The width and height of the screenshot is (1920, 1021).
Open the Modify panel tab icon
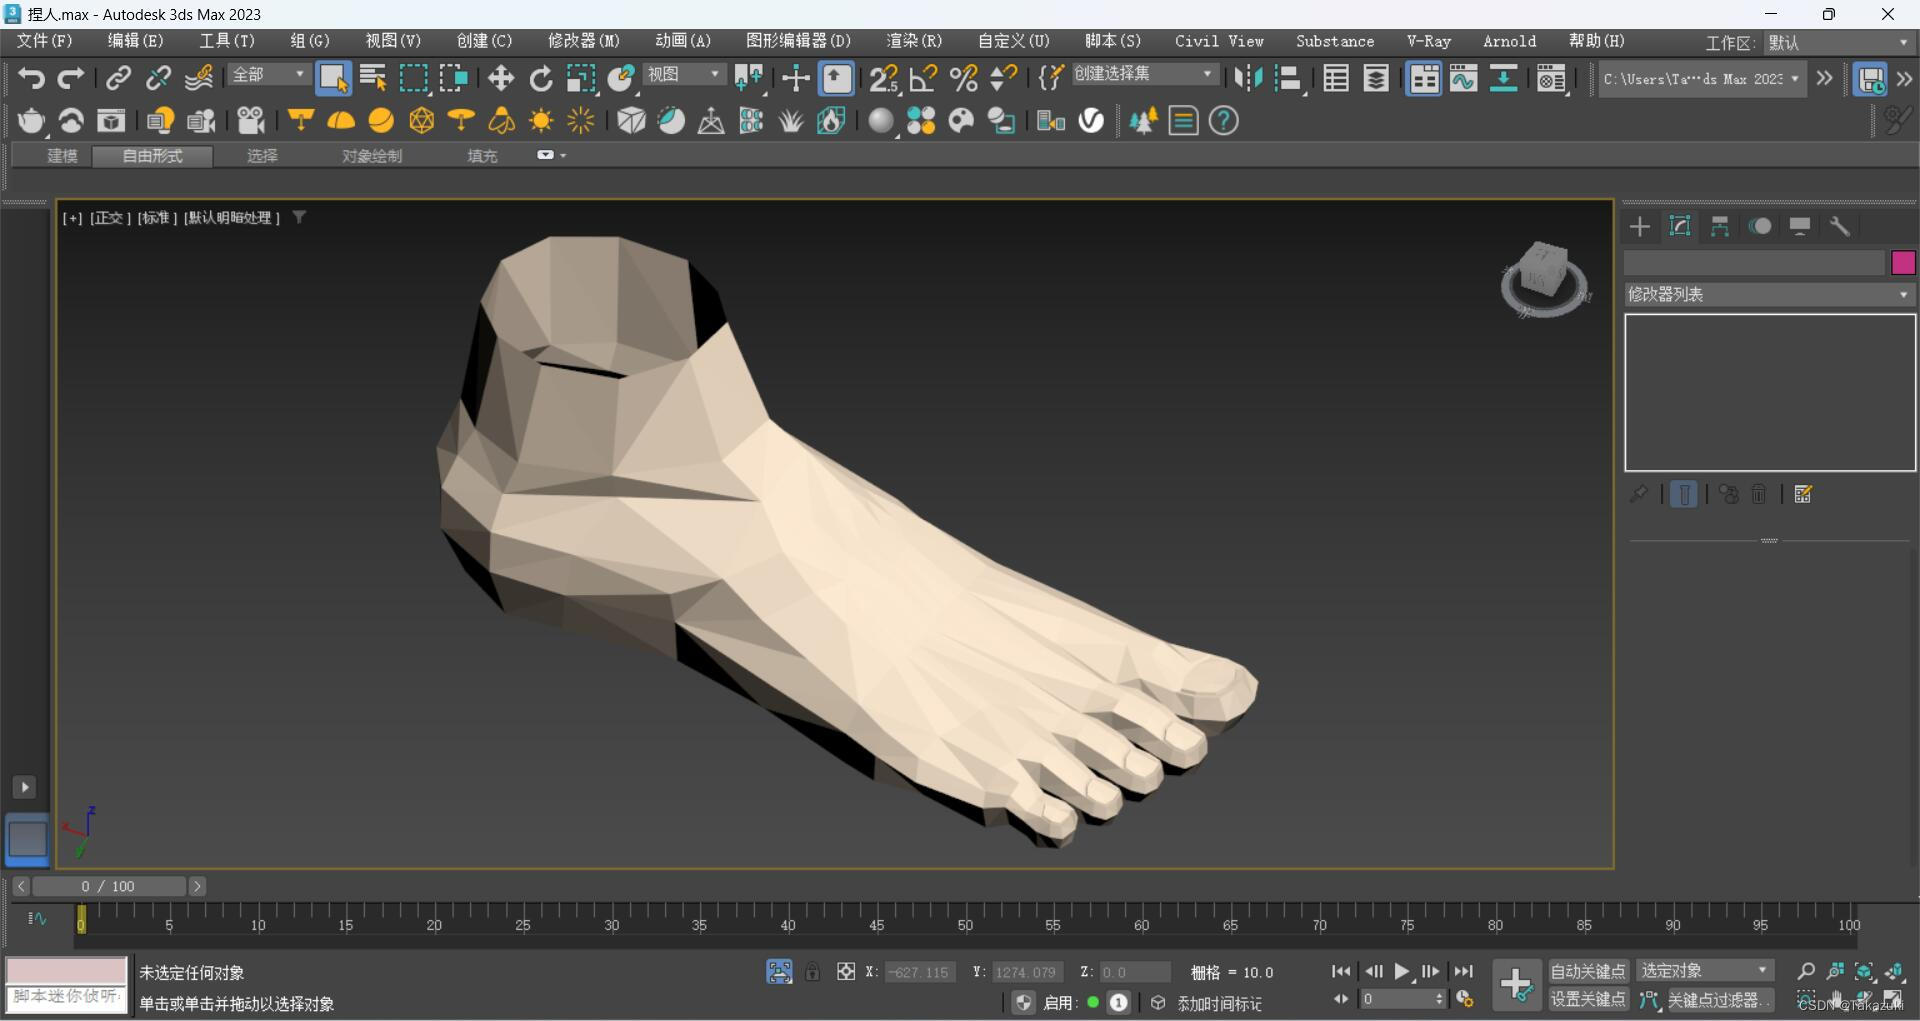pos(1680,227)
